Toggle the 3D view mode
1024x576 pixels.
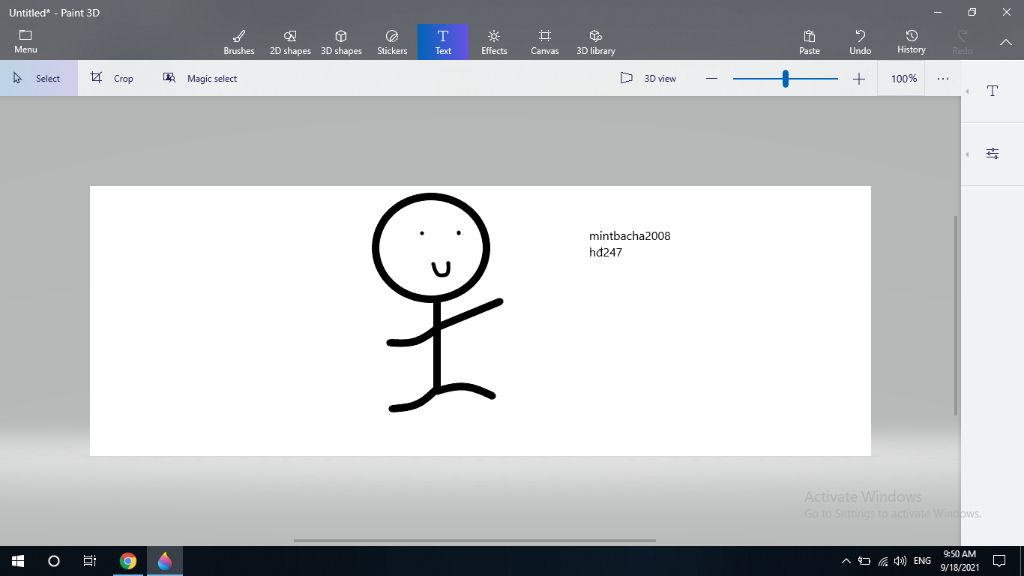[648, 78]
